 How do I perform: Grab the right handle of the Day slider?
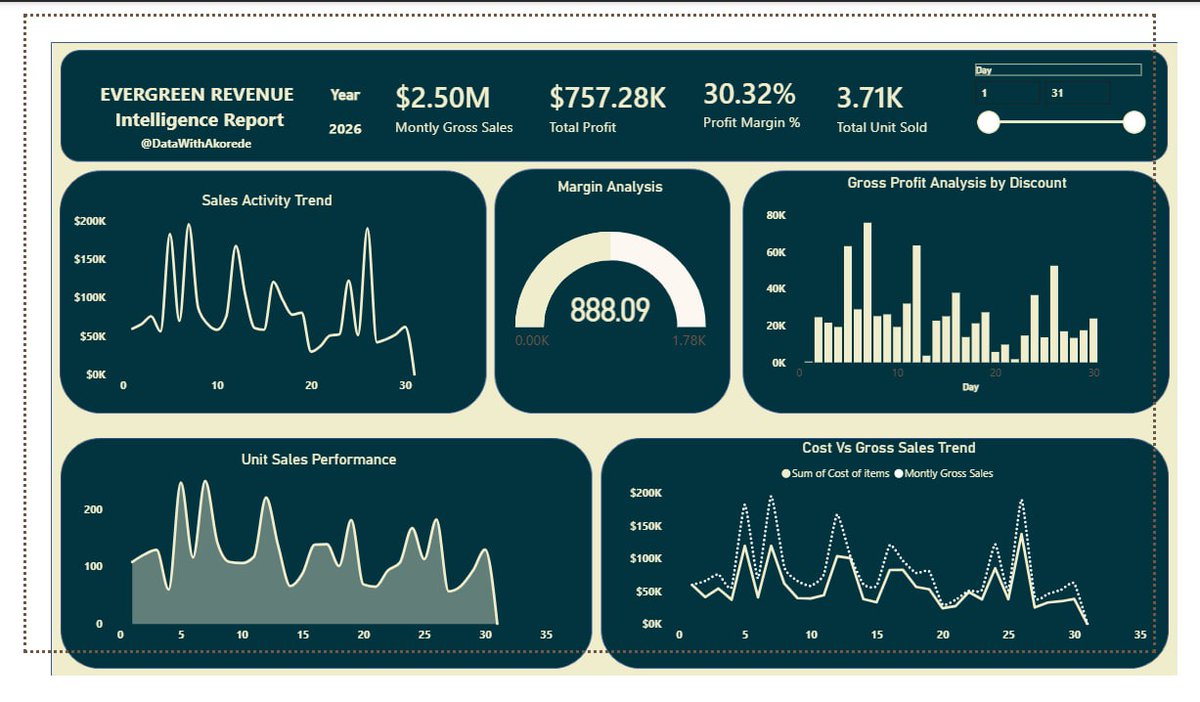click(1134, 122)
